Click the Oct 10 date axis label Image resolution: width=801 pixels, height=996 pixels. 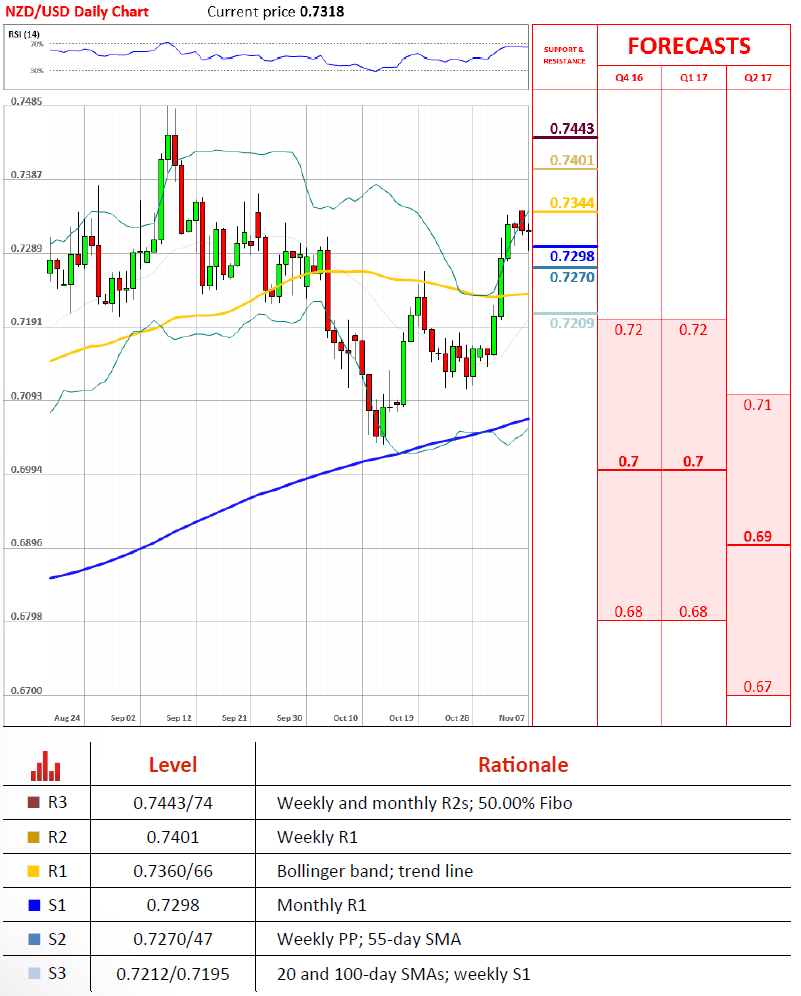[x=346, y=718]
